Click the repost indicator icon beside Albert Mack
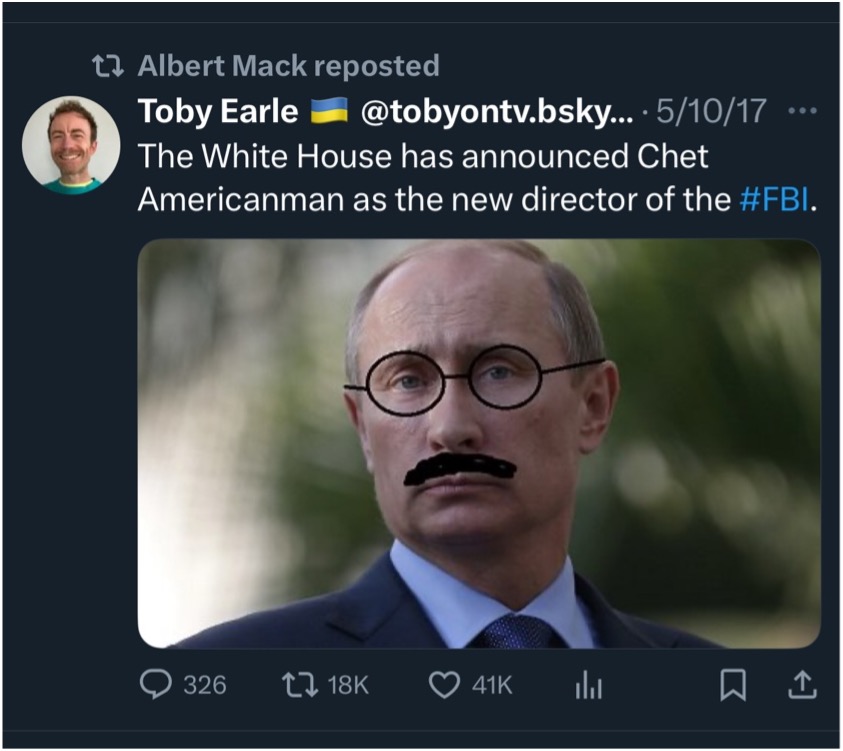843x751 pixels. coord(107,67)
